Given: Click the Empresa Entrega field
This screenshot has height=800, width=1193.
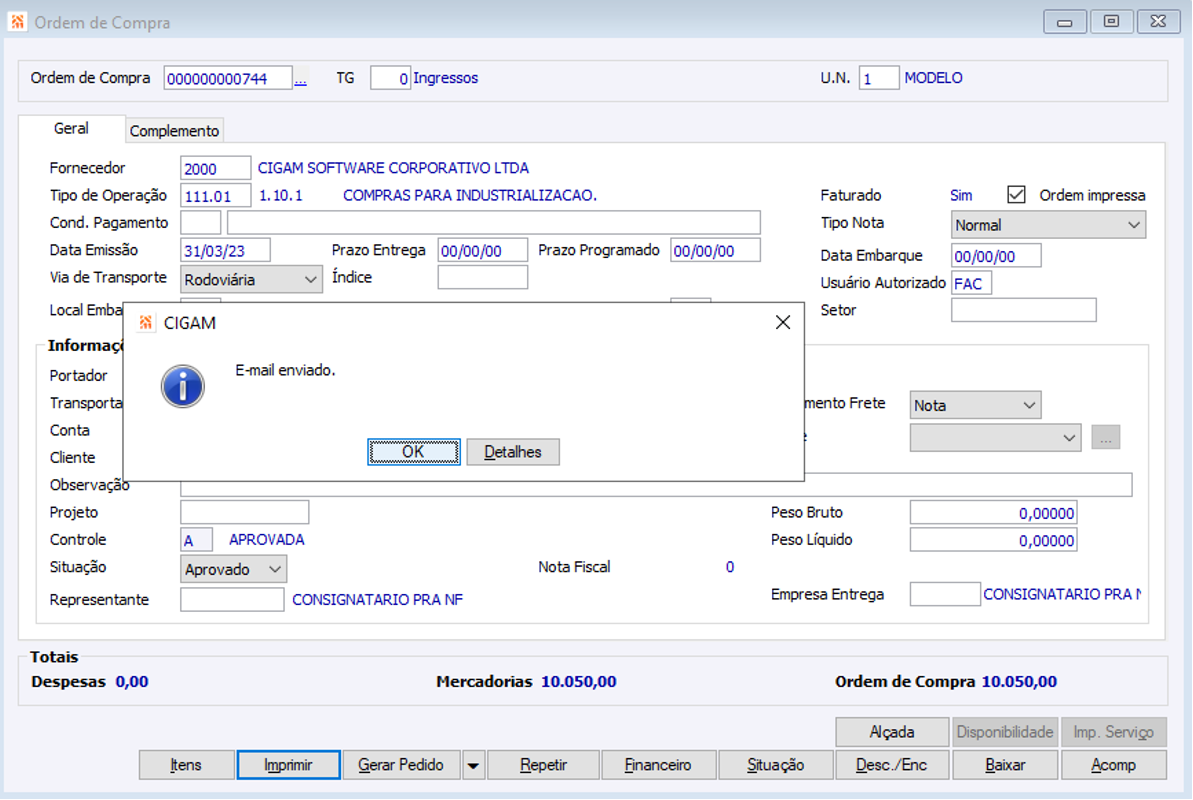Looking at the screenshot, I should 945,594.
